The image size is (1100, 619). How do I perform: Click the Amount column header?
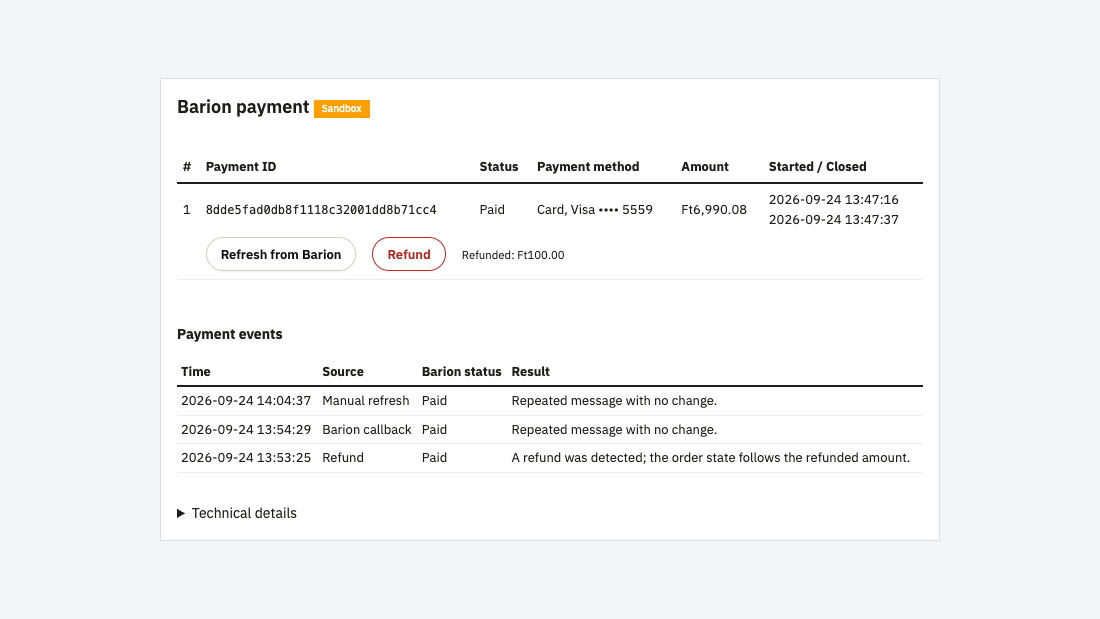tap(704, 166)
